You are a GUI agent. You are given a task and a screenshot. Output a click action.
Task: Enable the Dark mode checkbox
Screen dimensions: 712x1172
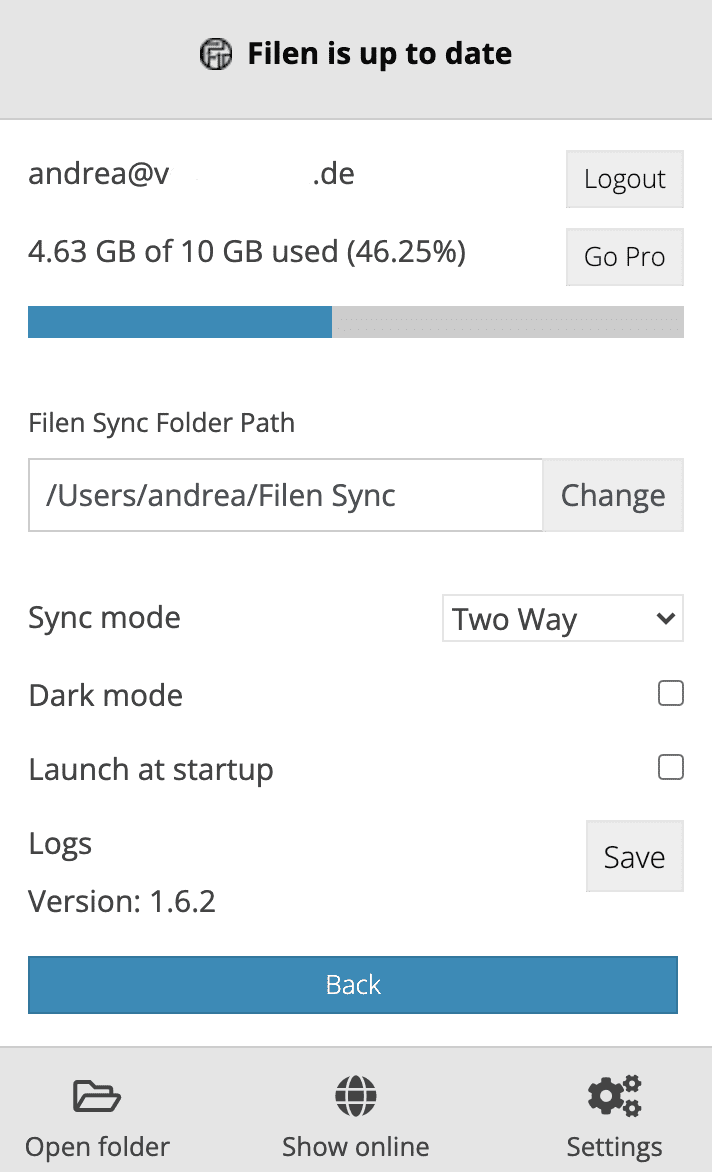[671, 693]
